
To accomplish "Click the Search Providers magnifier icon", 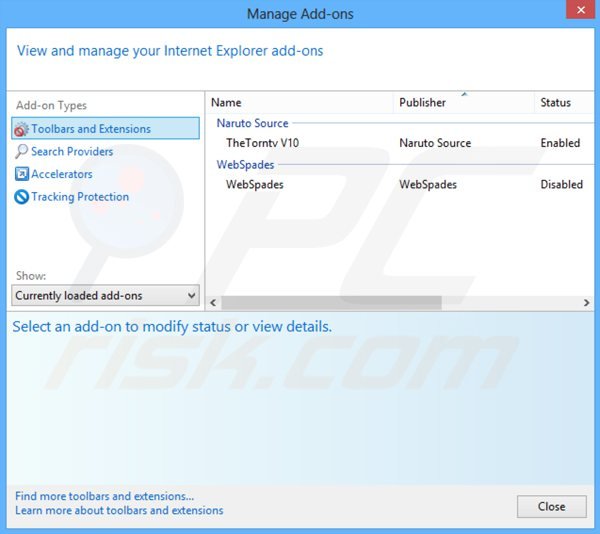I will pos(21,151).
